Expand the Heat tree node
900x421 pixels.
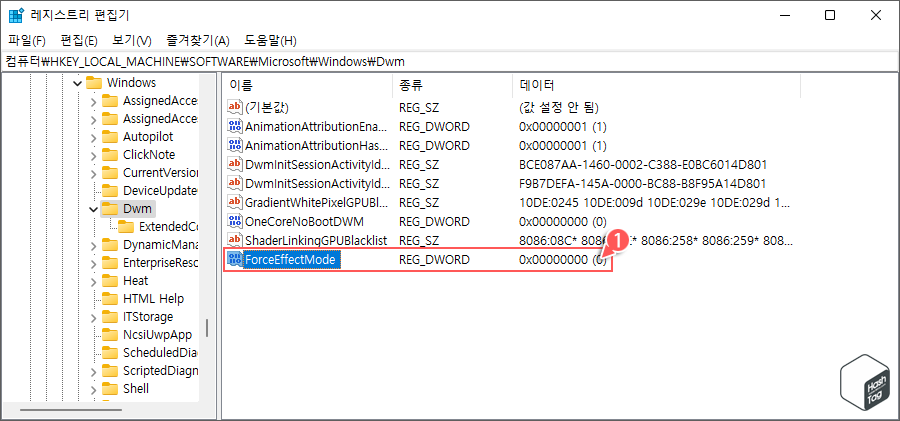tap(94, 281)
